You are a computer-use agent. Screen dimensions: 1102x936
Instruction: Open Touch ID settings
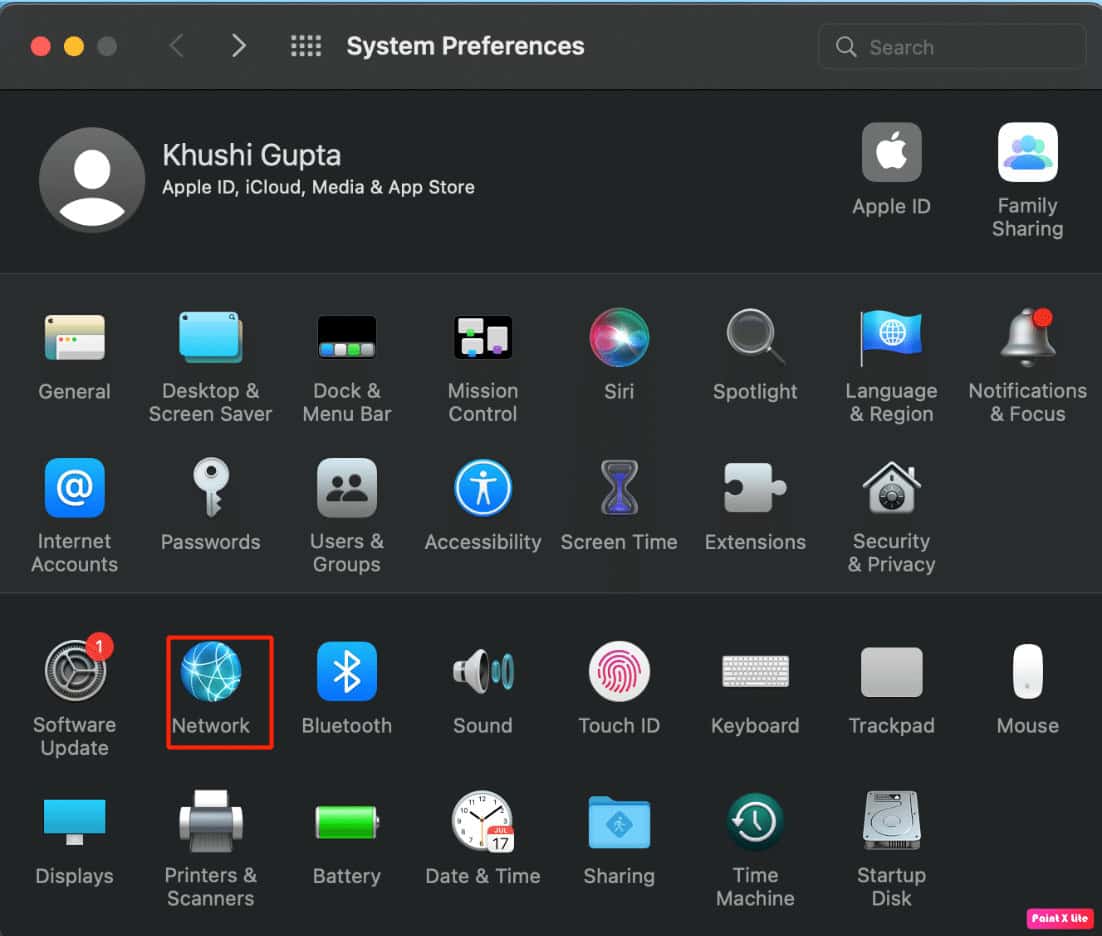(x=619, y=671)
